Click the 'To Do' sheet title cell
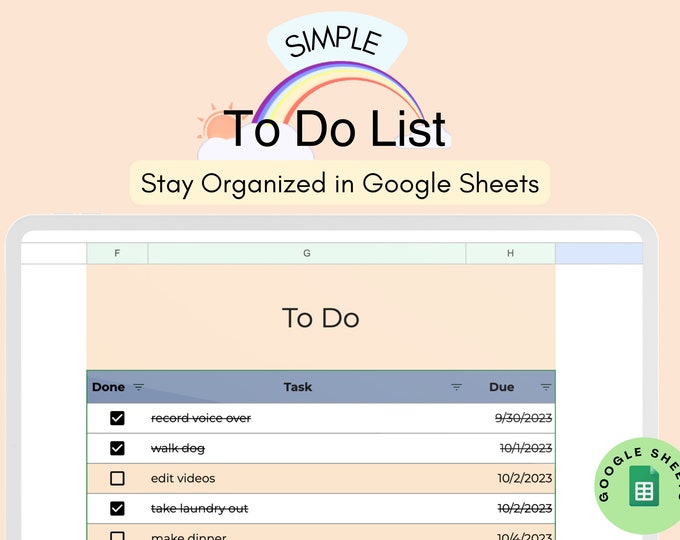 [321, 318]
